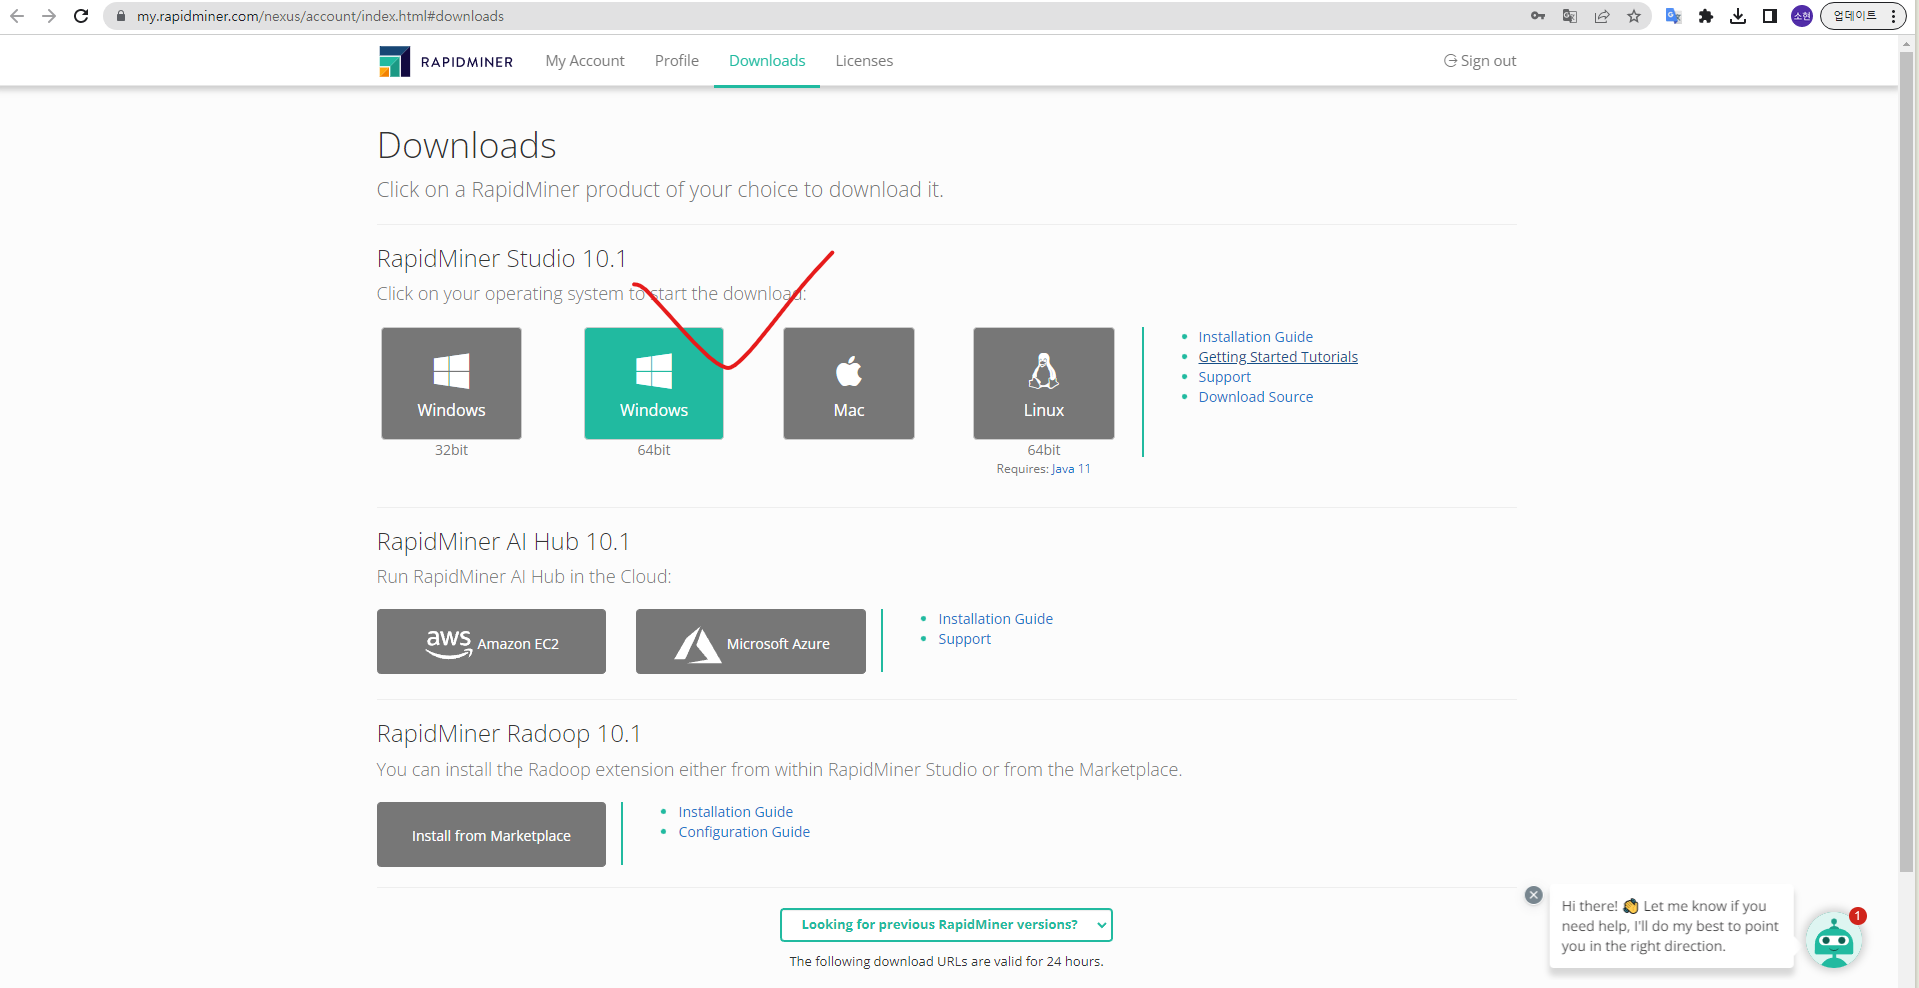Viewport: 1919px width, 988px height.
Task: Toggle the browser side panel
Action: pos(1770,16)
